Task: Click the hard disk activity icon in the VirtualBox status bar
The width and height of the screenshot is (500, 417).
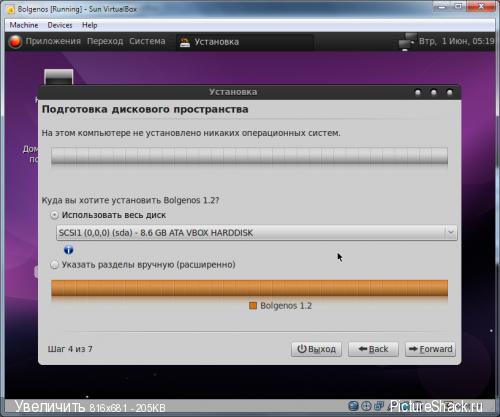Action: 353,406
